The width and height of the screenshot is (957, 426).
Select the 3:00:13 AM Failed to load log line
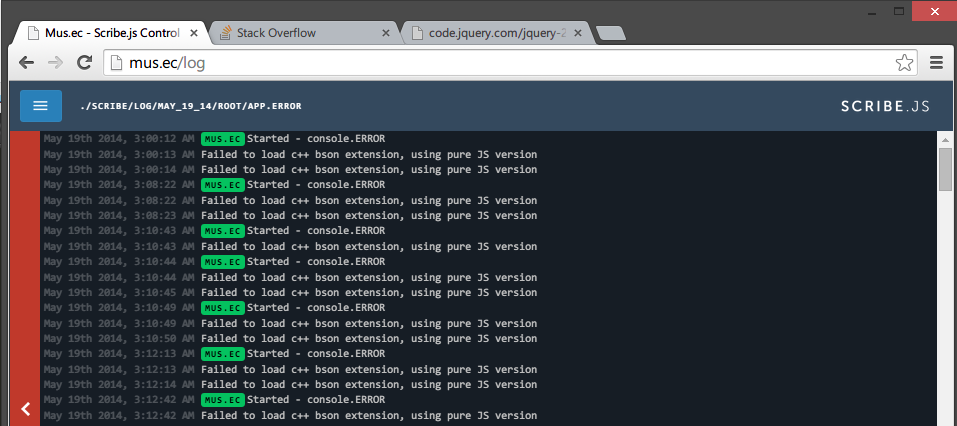point(291,154)
